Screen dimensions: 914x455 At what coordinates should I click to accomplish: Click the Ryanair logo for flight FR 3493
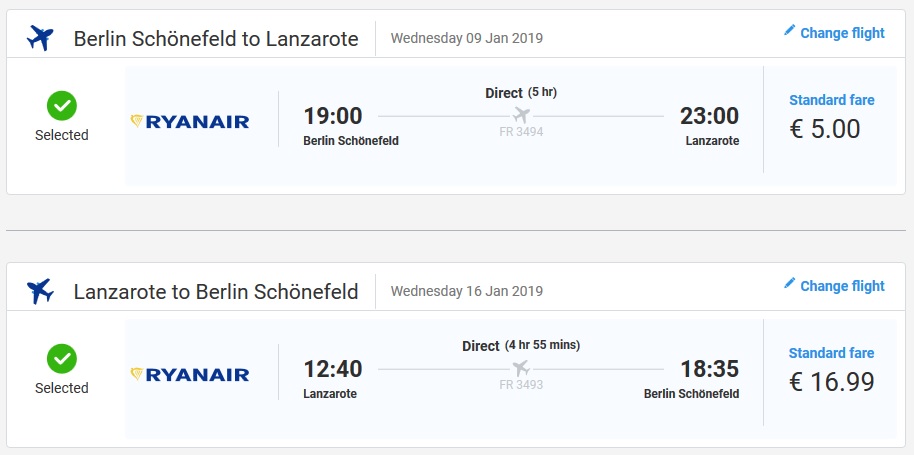190,374
